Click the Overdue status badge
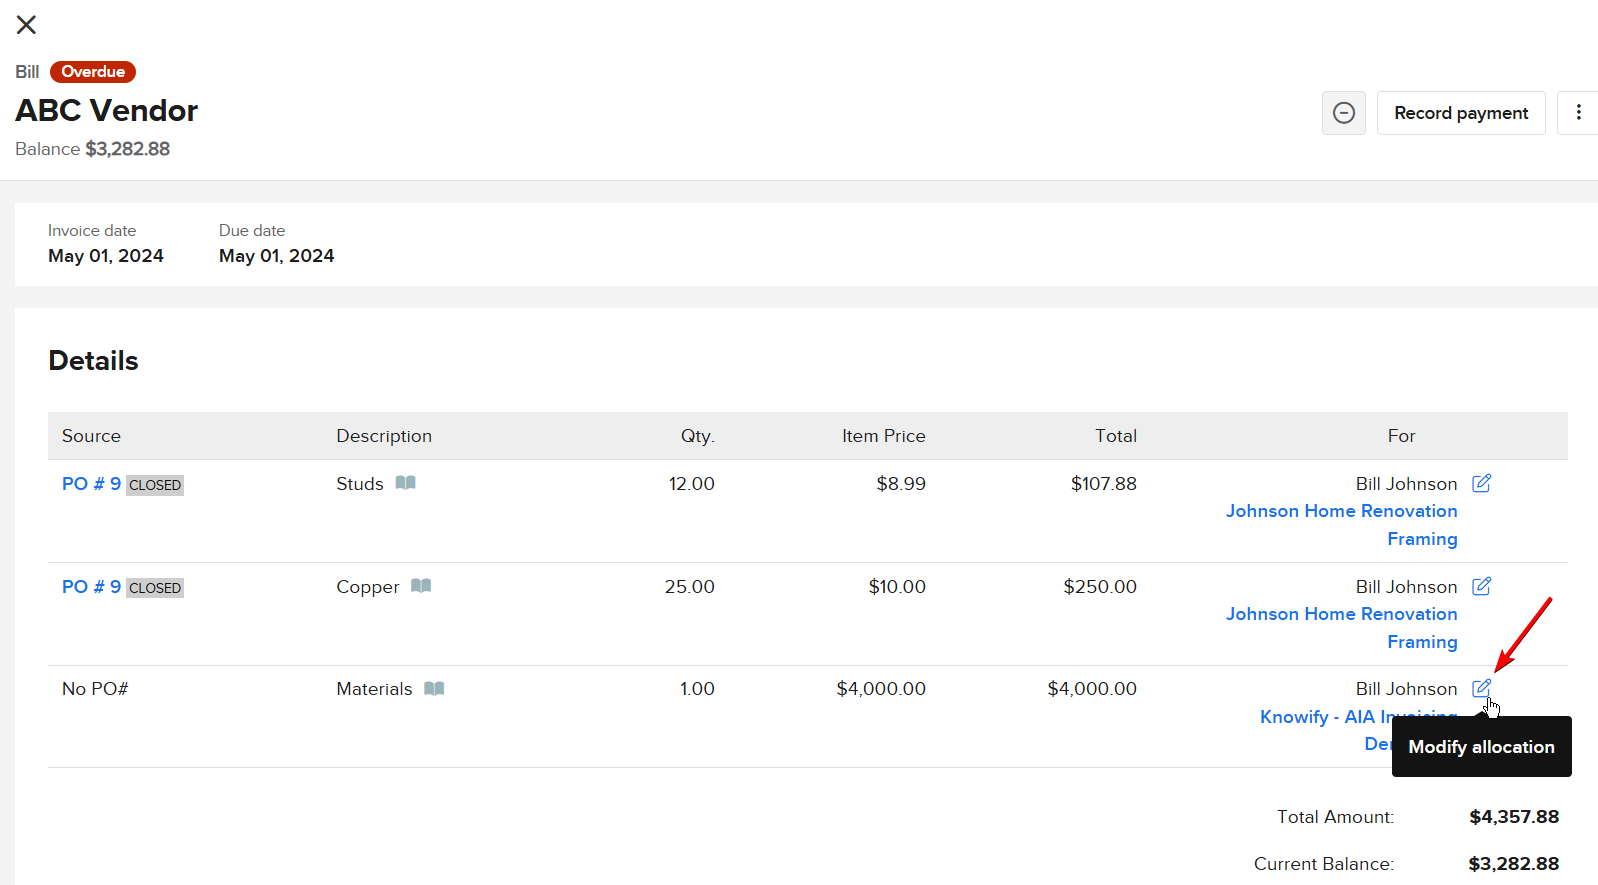 click(x=93, y=72)
